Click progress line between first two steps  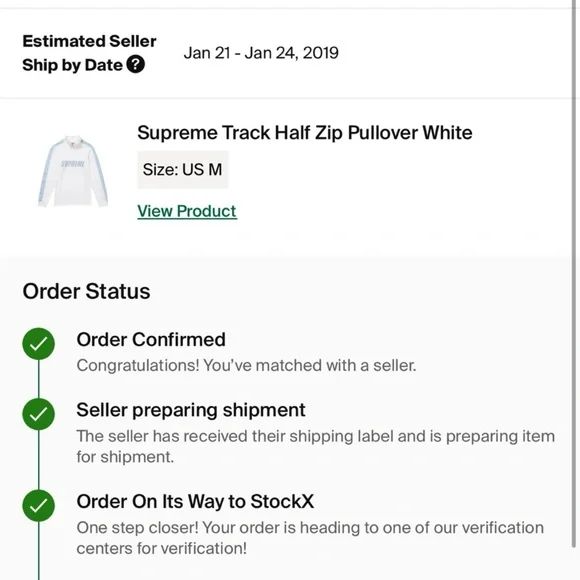[38, 379]
